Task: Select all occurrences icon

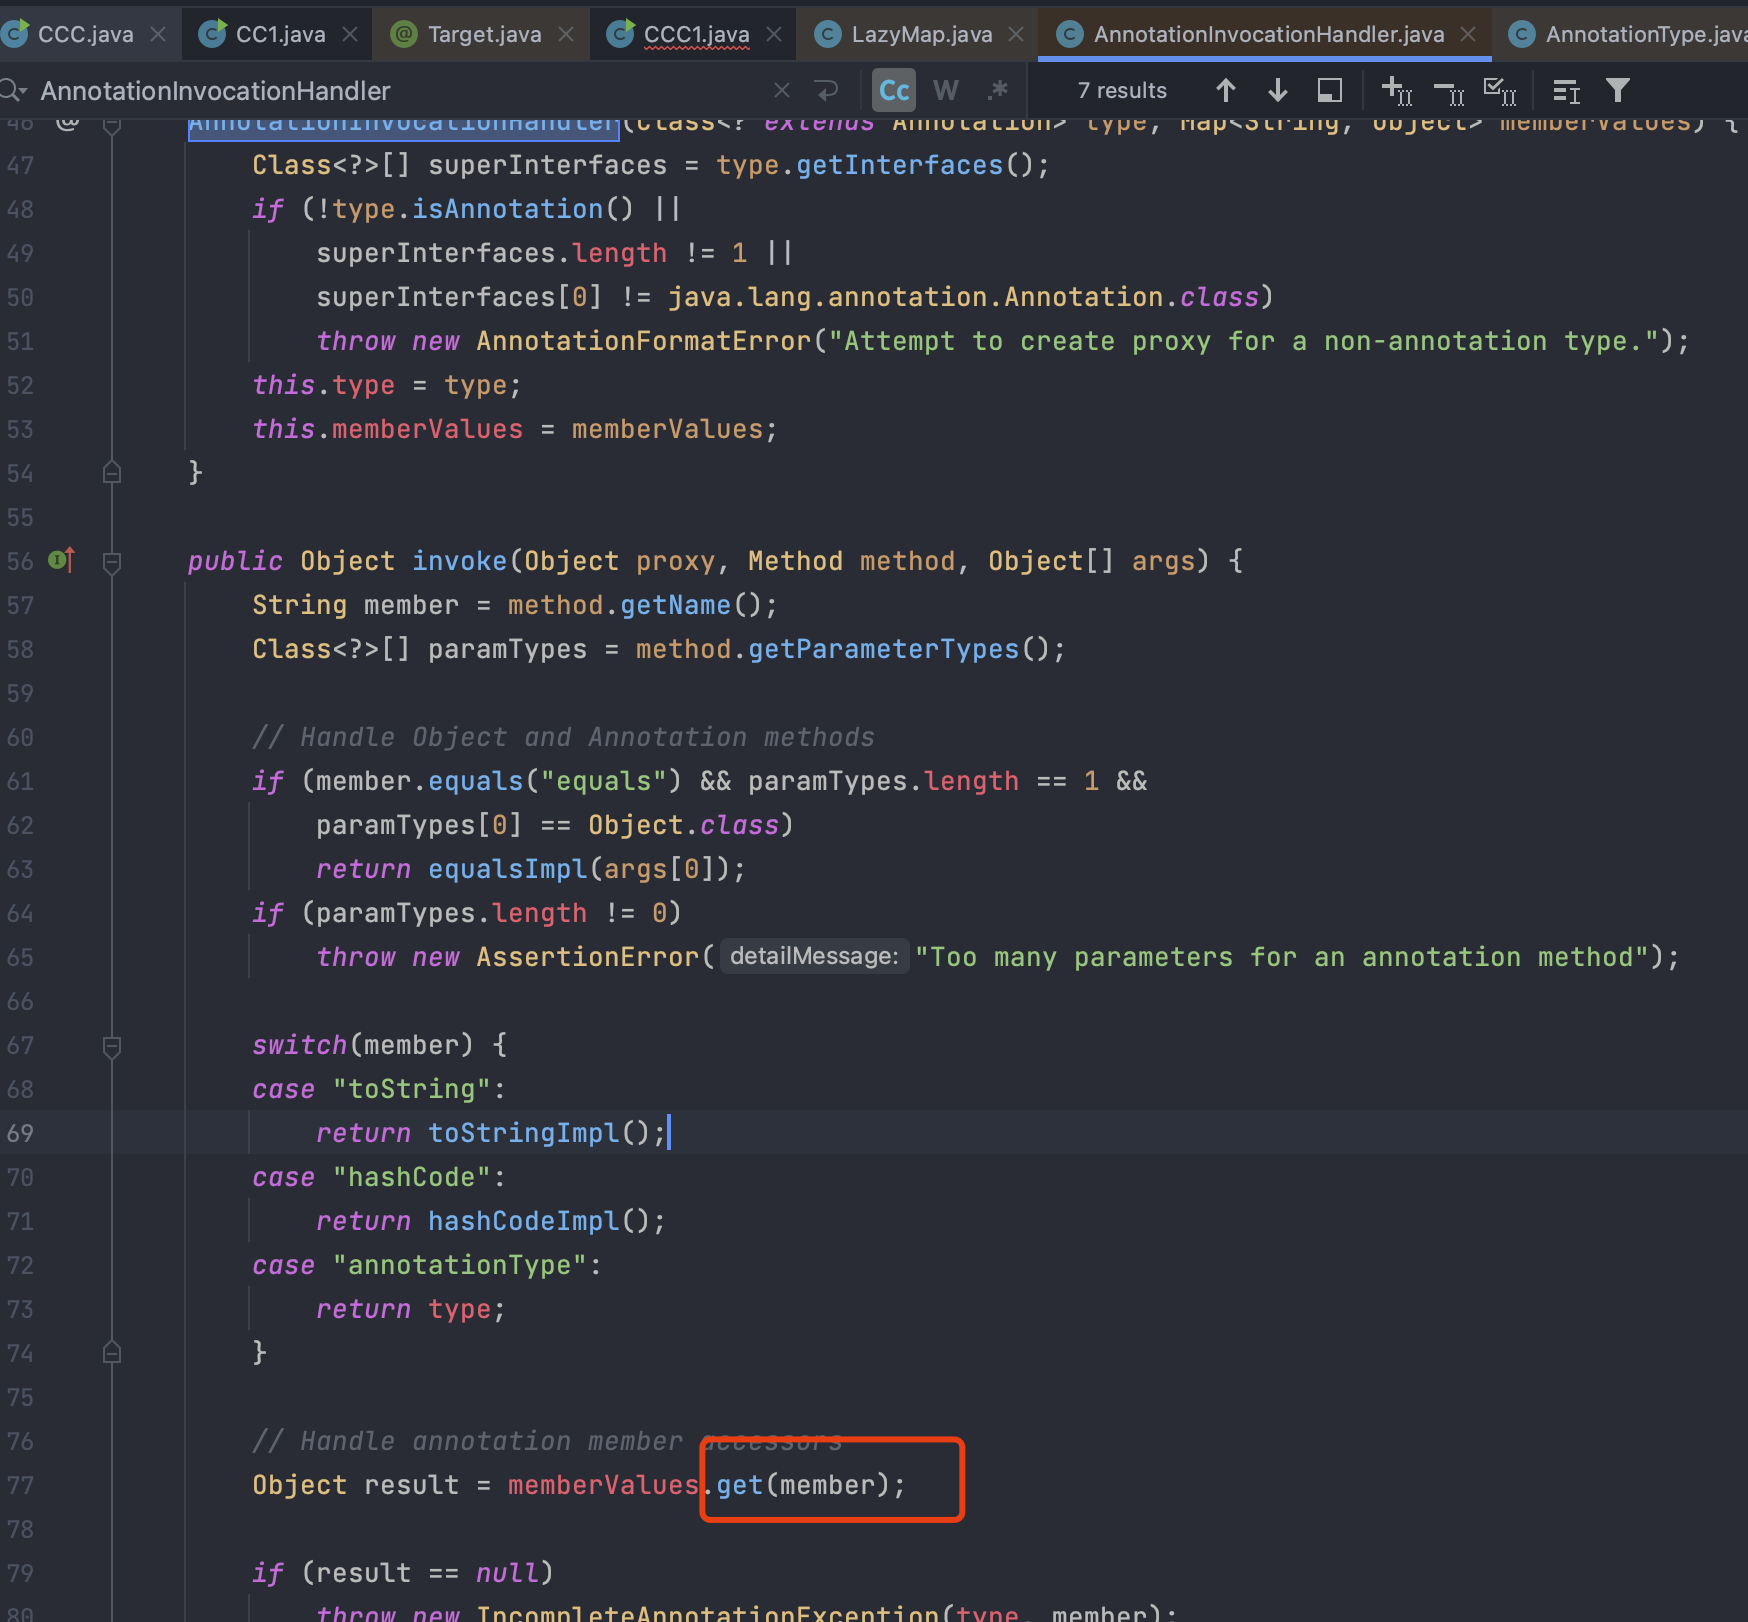Action: coord(1499,91)
